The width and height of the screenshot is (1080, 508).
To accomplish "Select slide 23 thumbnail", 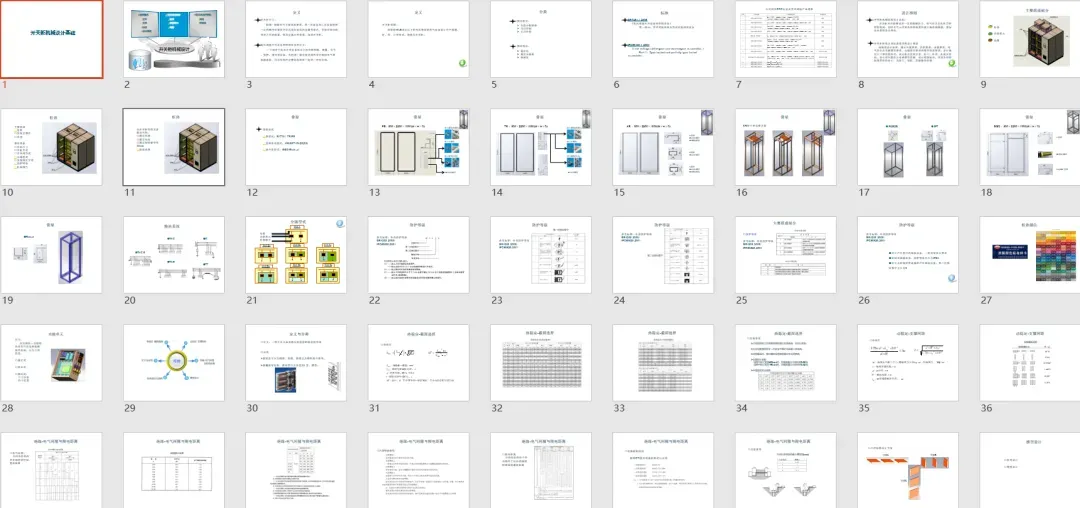I will point(541,255).
